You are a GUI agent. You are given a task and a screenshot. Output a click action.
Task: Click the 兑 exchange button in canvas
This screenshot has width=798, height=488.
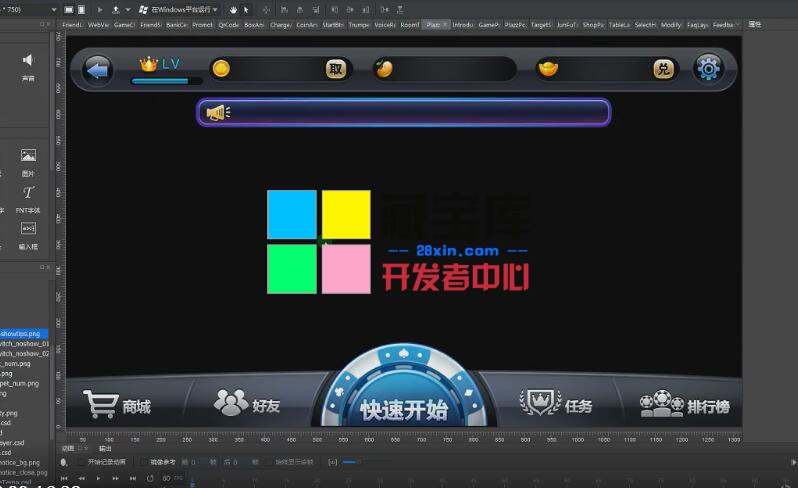tap(664, 69)
